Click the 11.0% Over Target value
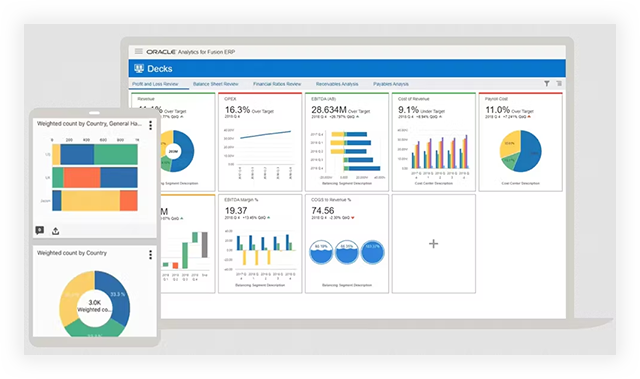Screen dimensions: 640x379 (x=509, y=110)
